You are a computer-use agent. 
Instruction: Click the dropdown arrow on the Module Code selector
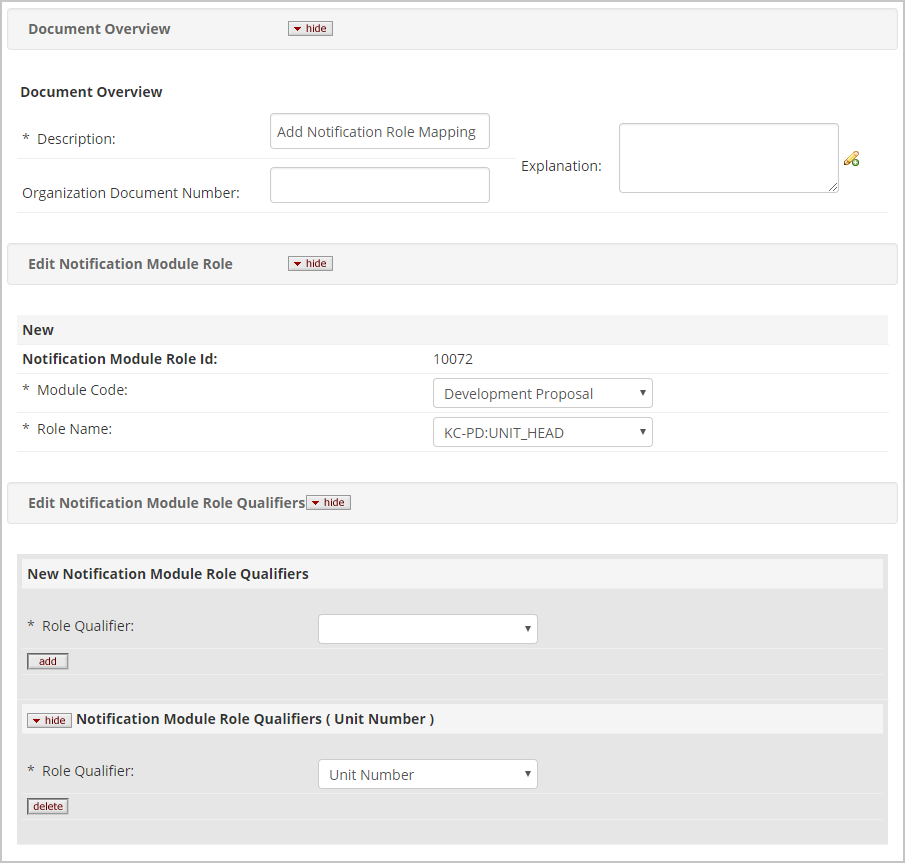[642, 393]
